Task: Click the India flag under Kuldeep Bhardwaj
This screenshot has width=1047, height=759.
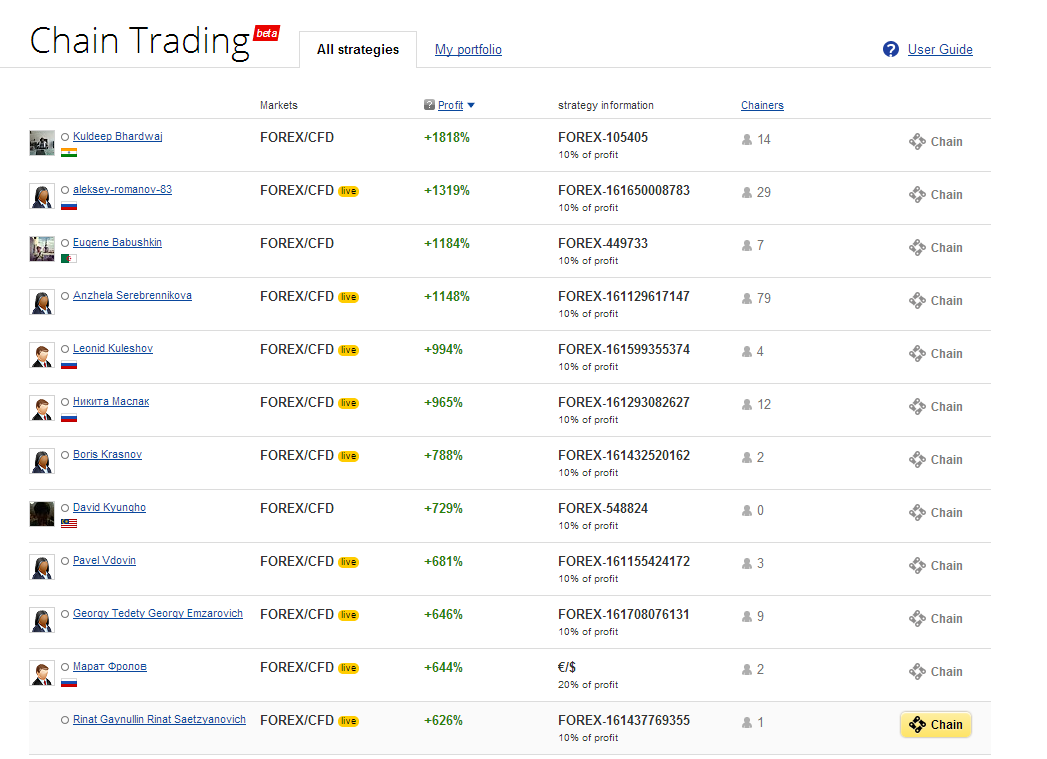Action: point(69,153)
